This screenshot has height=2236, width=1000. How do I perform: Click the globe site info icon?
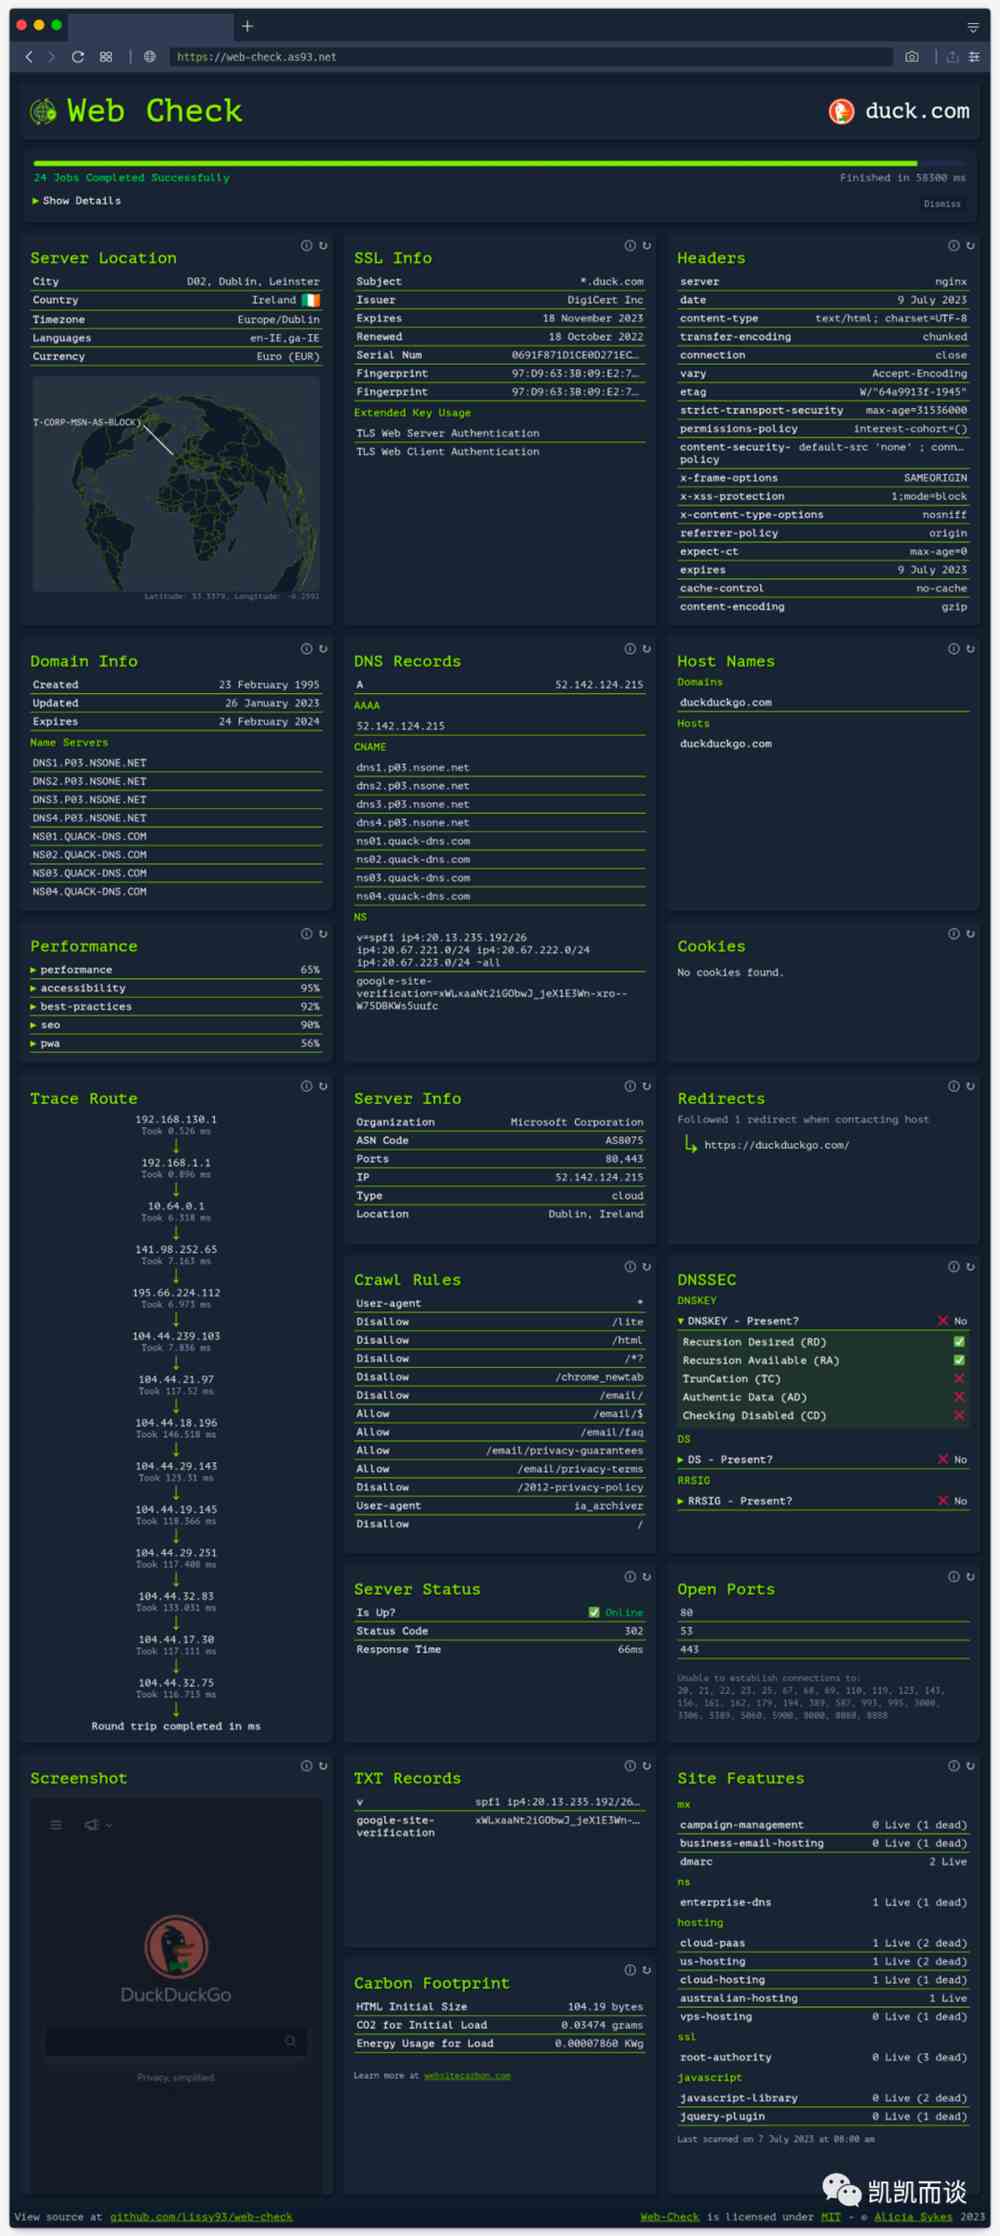click(x=150, y=57)
